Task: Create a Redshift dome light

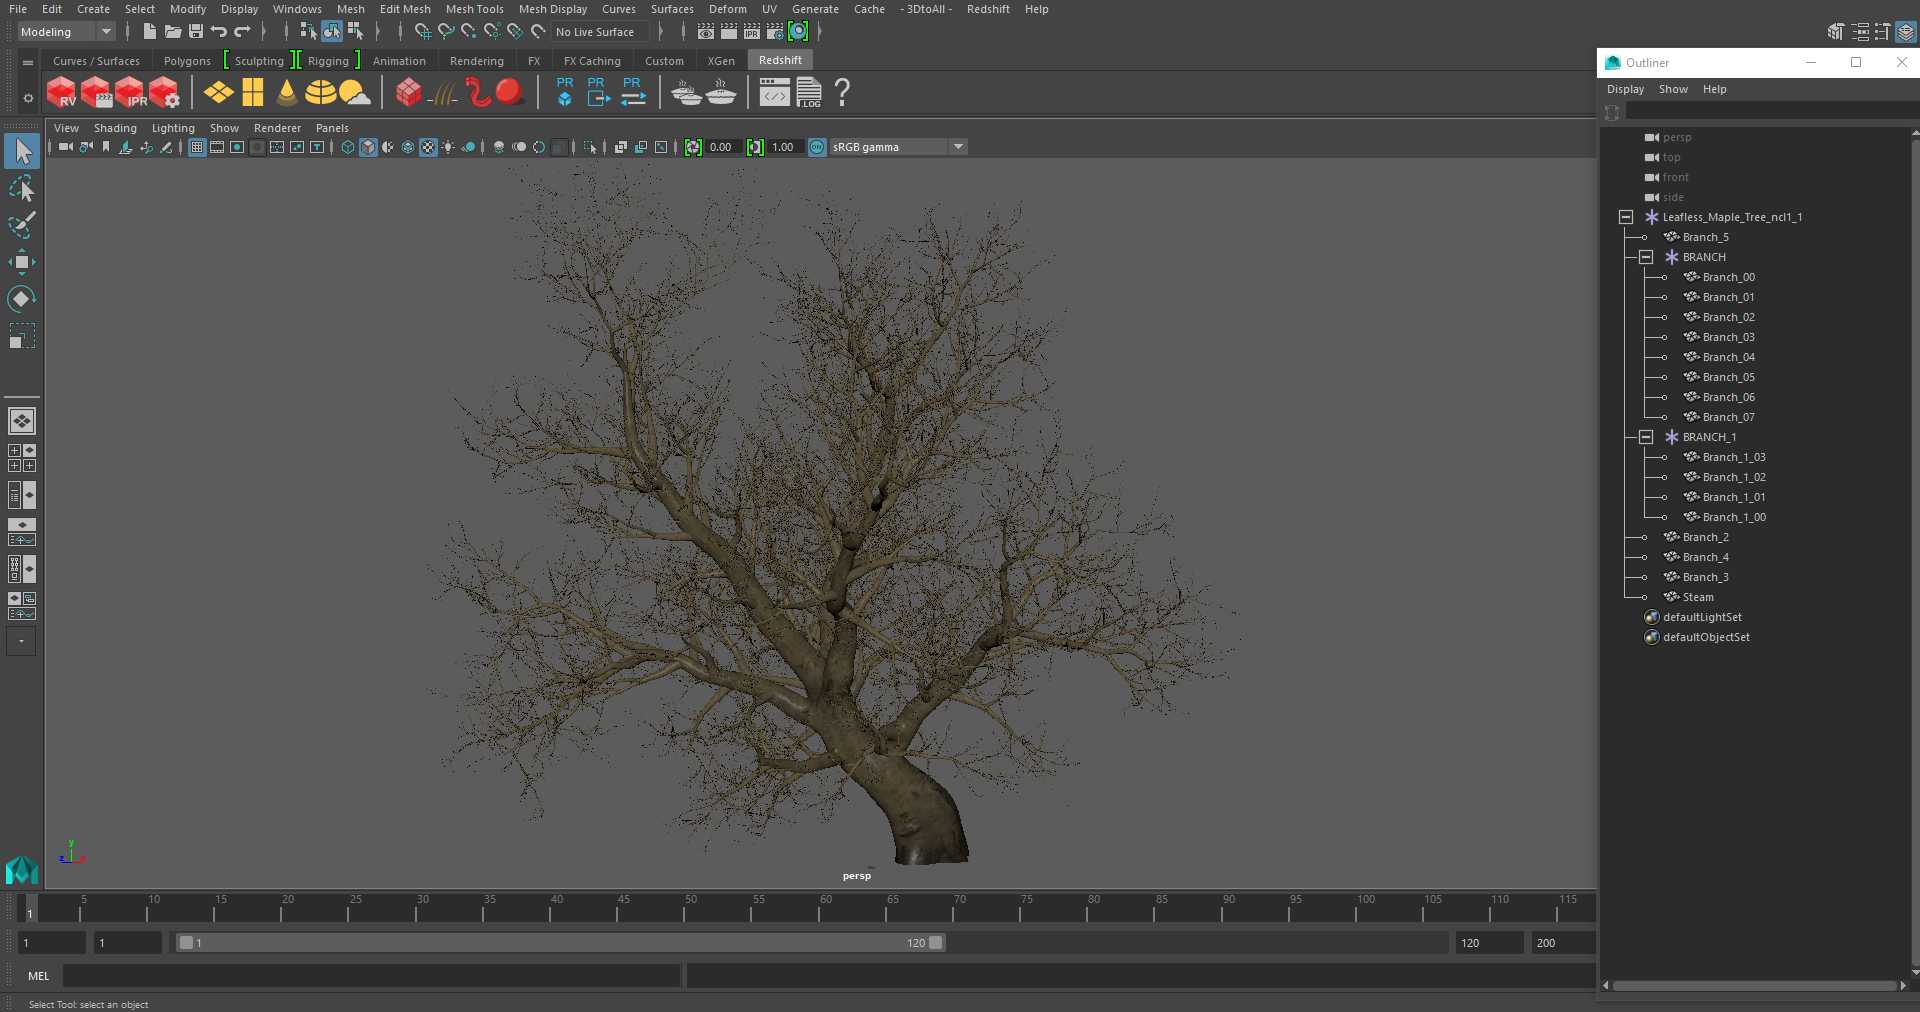Action: click(x=320, y=93)
